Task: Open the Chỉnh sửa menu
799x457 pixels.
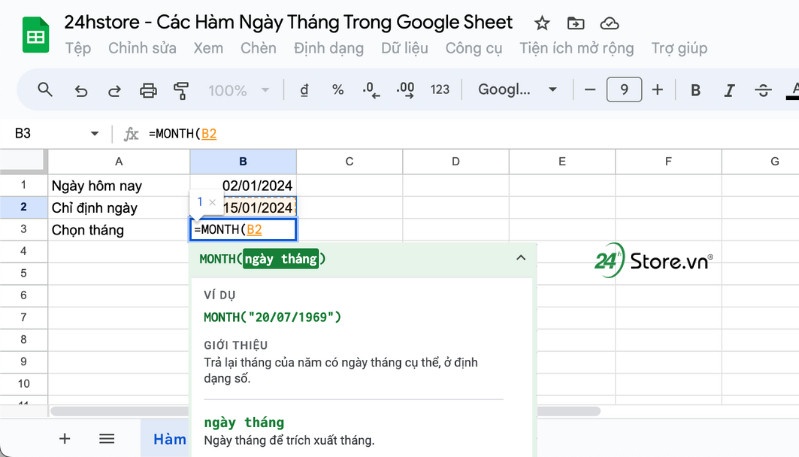Action: pyautogui.click(x=142, y=48)
